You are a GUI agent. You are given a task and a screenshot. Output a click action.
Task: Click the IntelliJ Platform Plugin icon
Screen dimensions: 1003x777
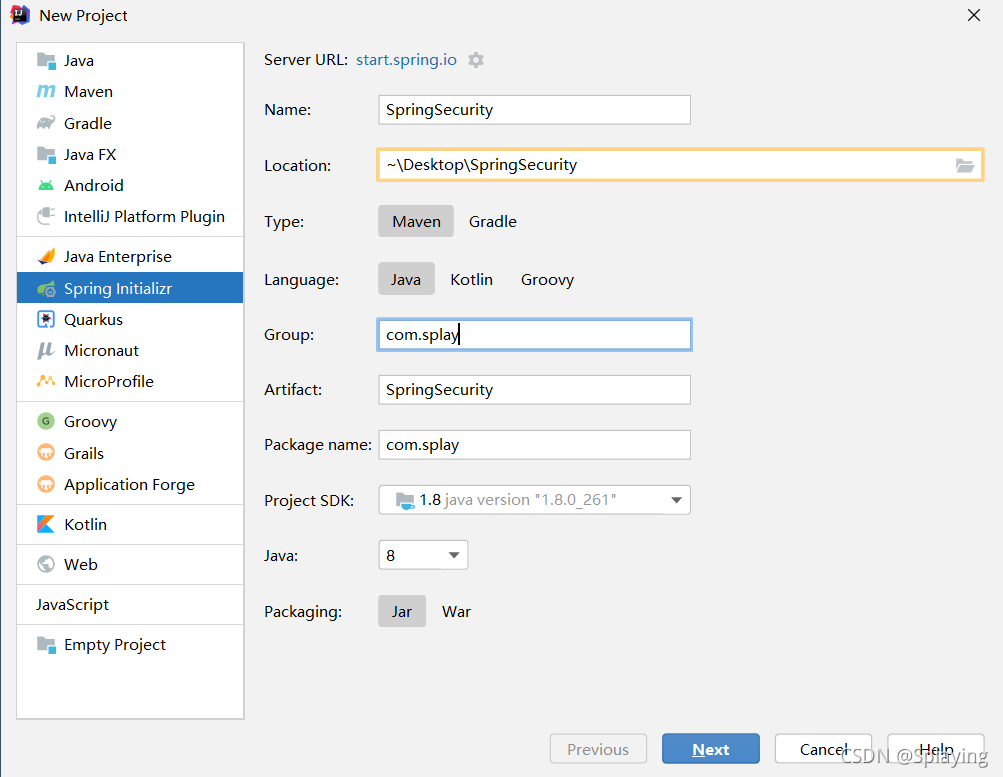coord(46,216)
